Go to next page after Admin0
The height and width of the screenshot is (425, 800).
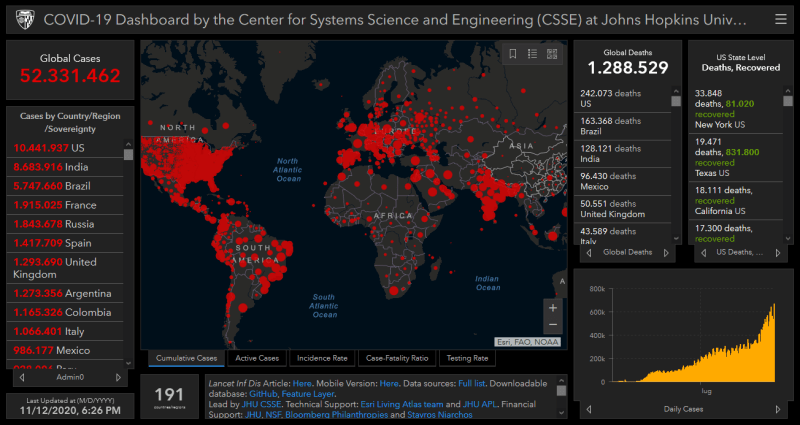118,377
